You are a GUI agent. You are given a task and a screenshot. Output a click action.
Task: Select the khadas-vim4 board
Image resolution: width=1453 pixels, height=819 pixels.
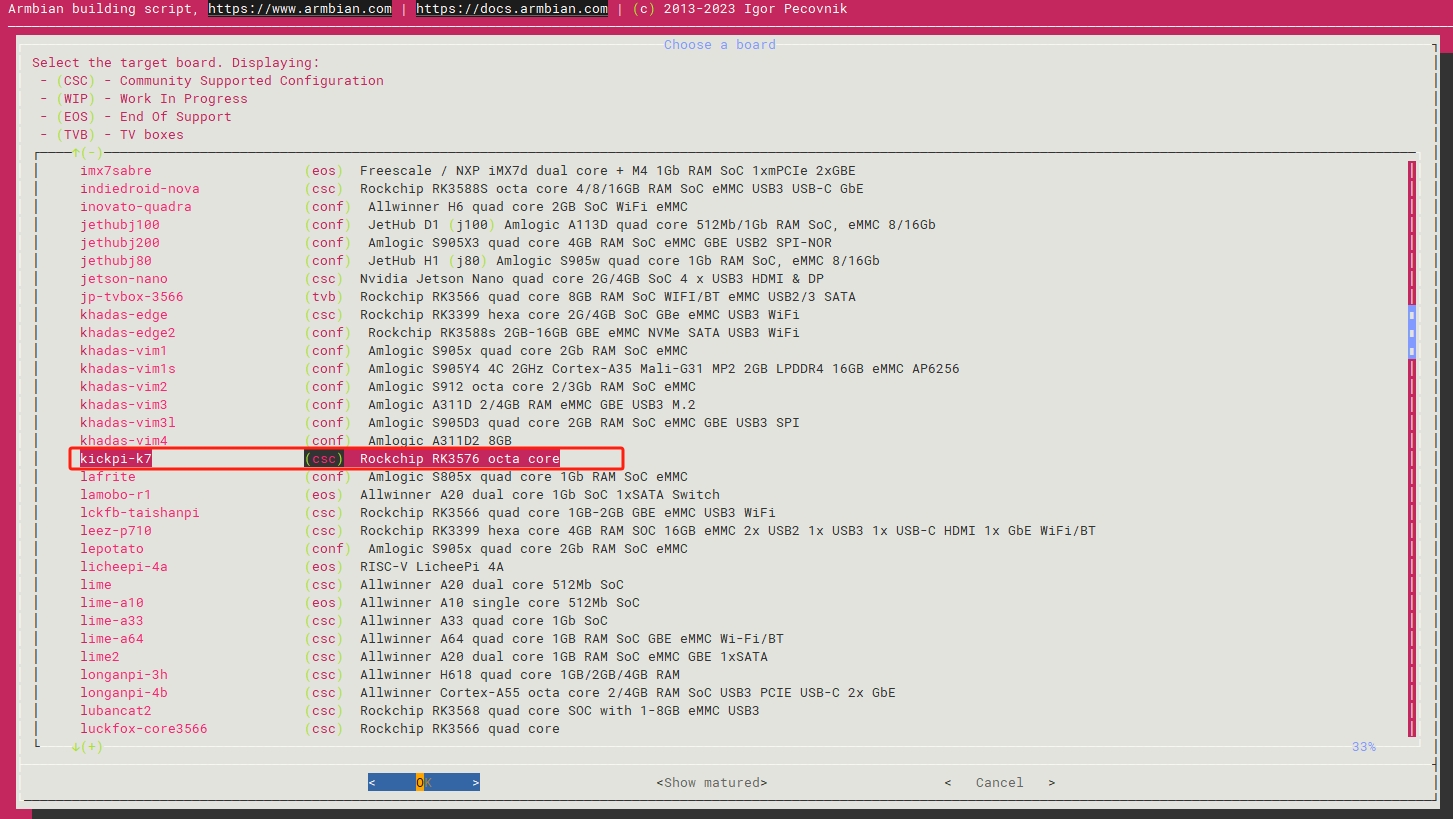click(x=124, y=441)
